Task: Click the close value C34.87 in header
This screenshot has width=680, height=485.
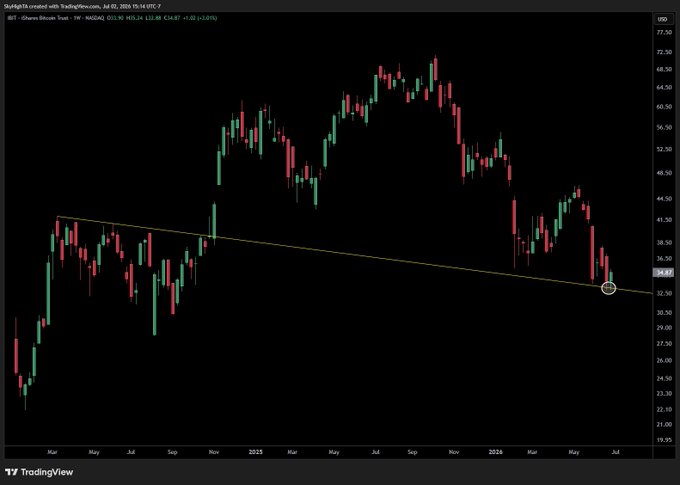Action: pyautogui.click(x=172, y=18)
